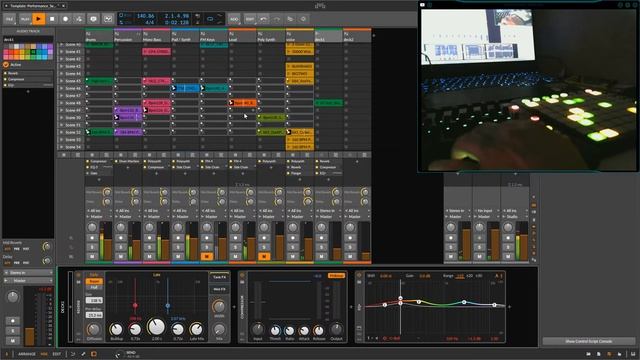Click the orange device-panel icon in bottom bar

tap(93, 354)
